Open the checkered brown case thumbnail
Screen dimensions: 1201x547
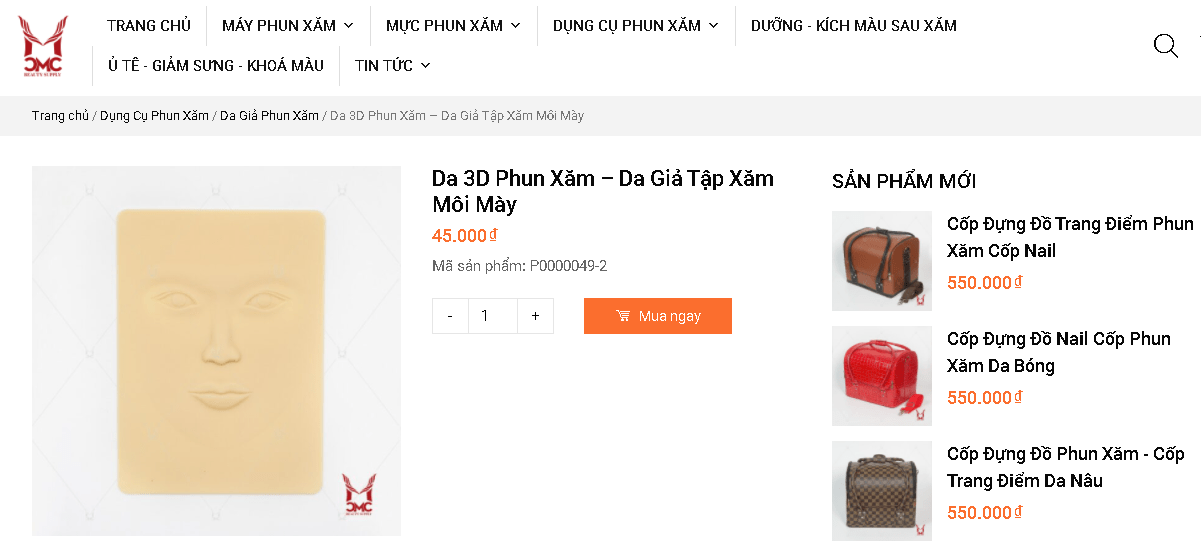coord(882,491)
